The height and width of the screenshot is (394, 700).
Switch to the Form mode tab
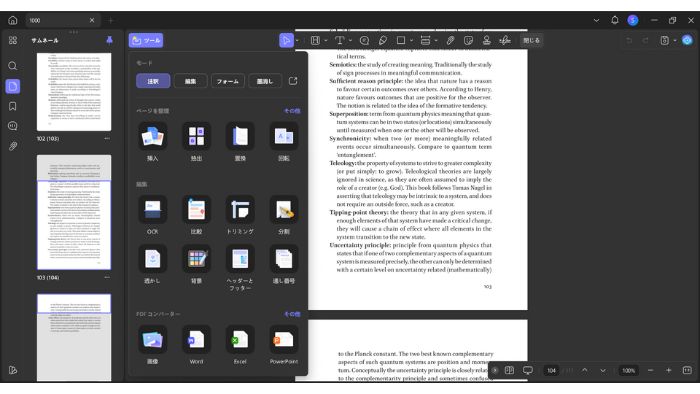click(228, 81)
